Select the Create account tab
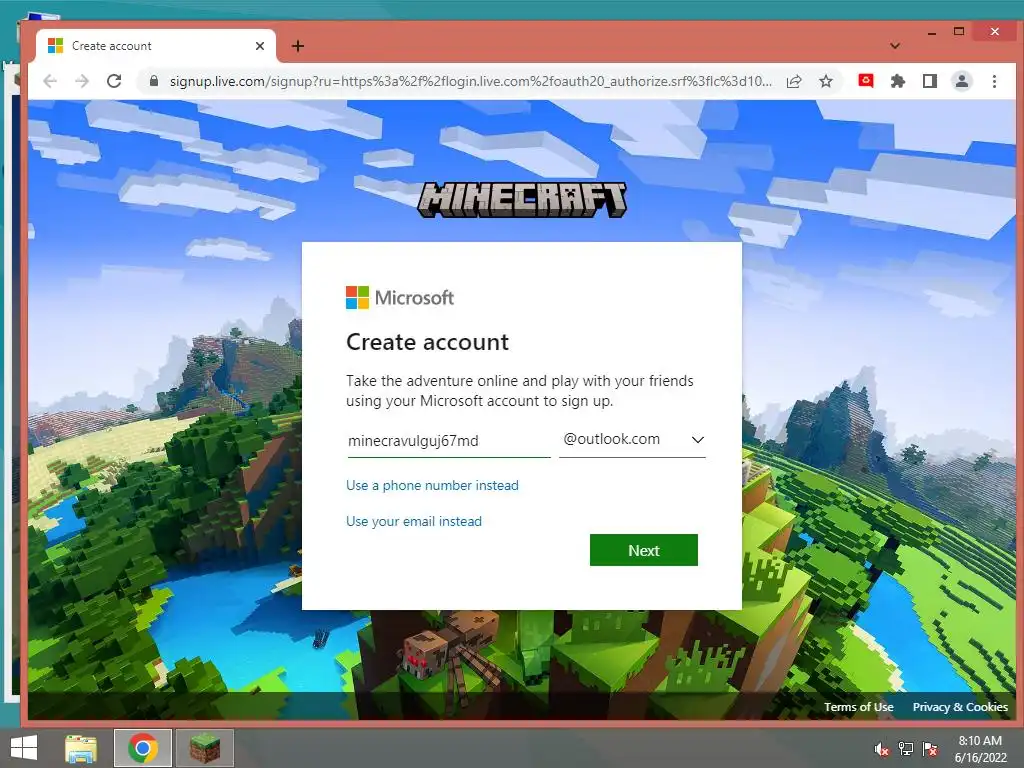This screenshot has height=768, width=1024. [x=155, y=46]
